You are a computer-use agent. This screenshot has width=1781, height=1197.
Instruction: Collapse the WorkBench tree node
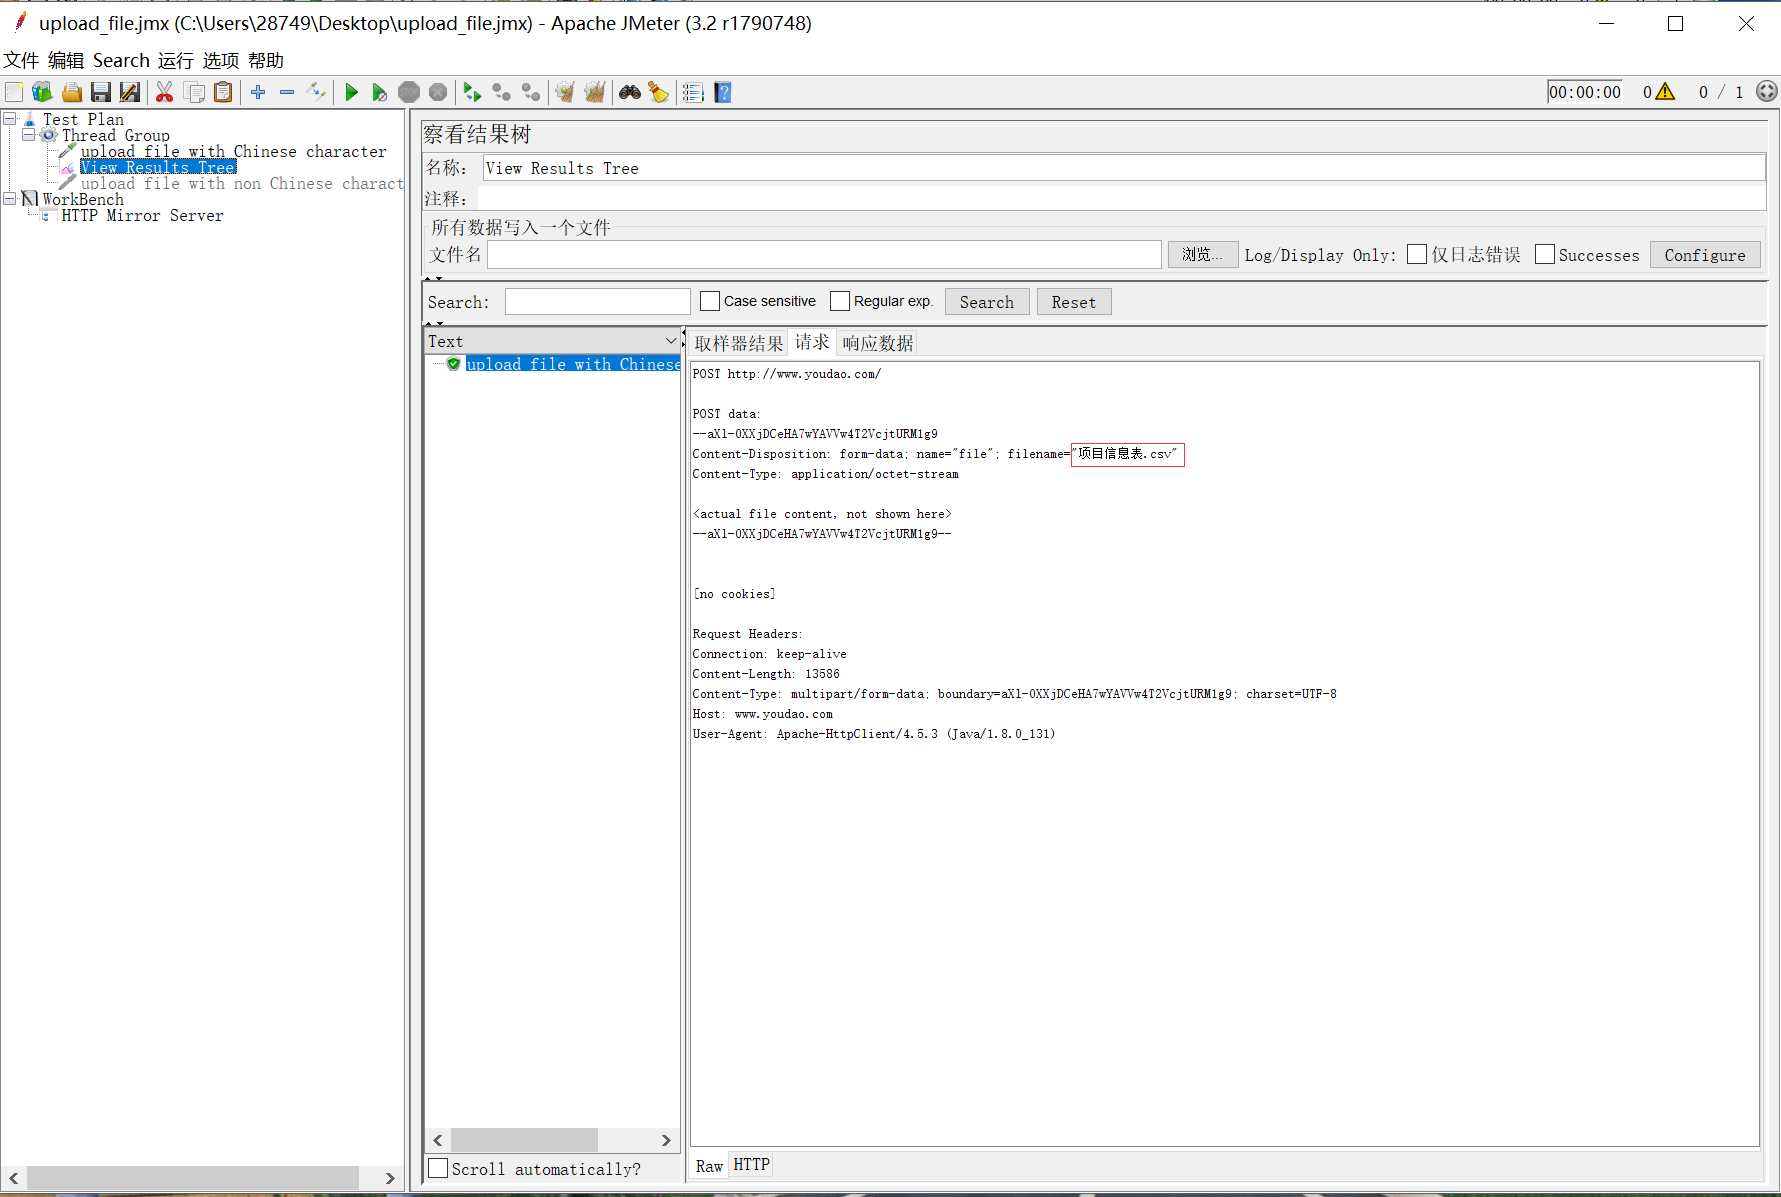pos(10,199)
